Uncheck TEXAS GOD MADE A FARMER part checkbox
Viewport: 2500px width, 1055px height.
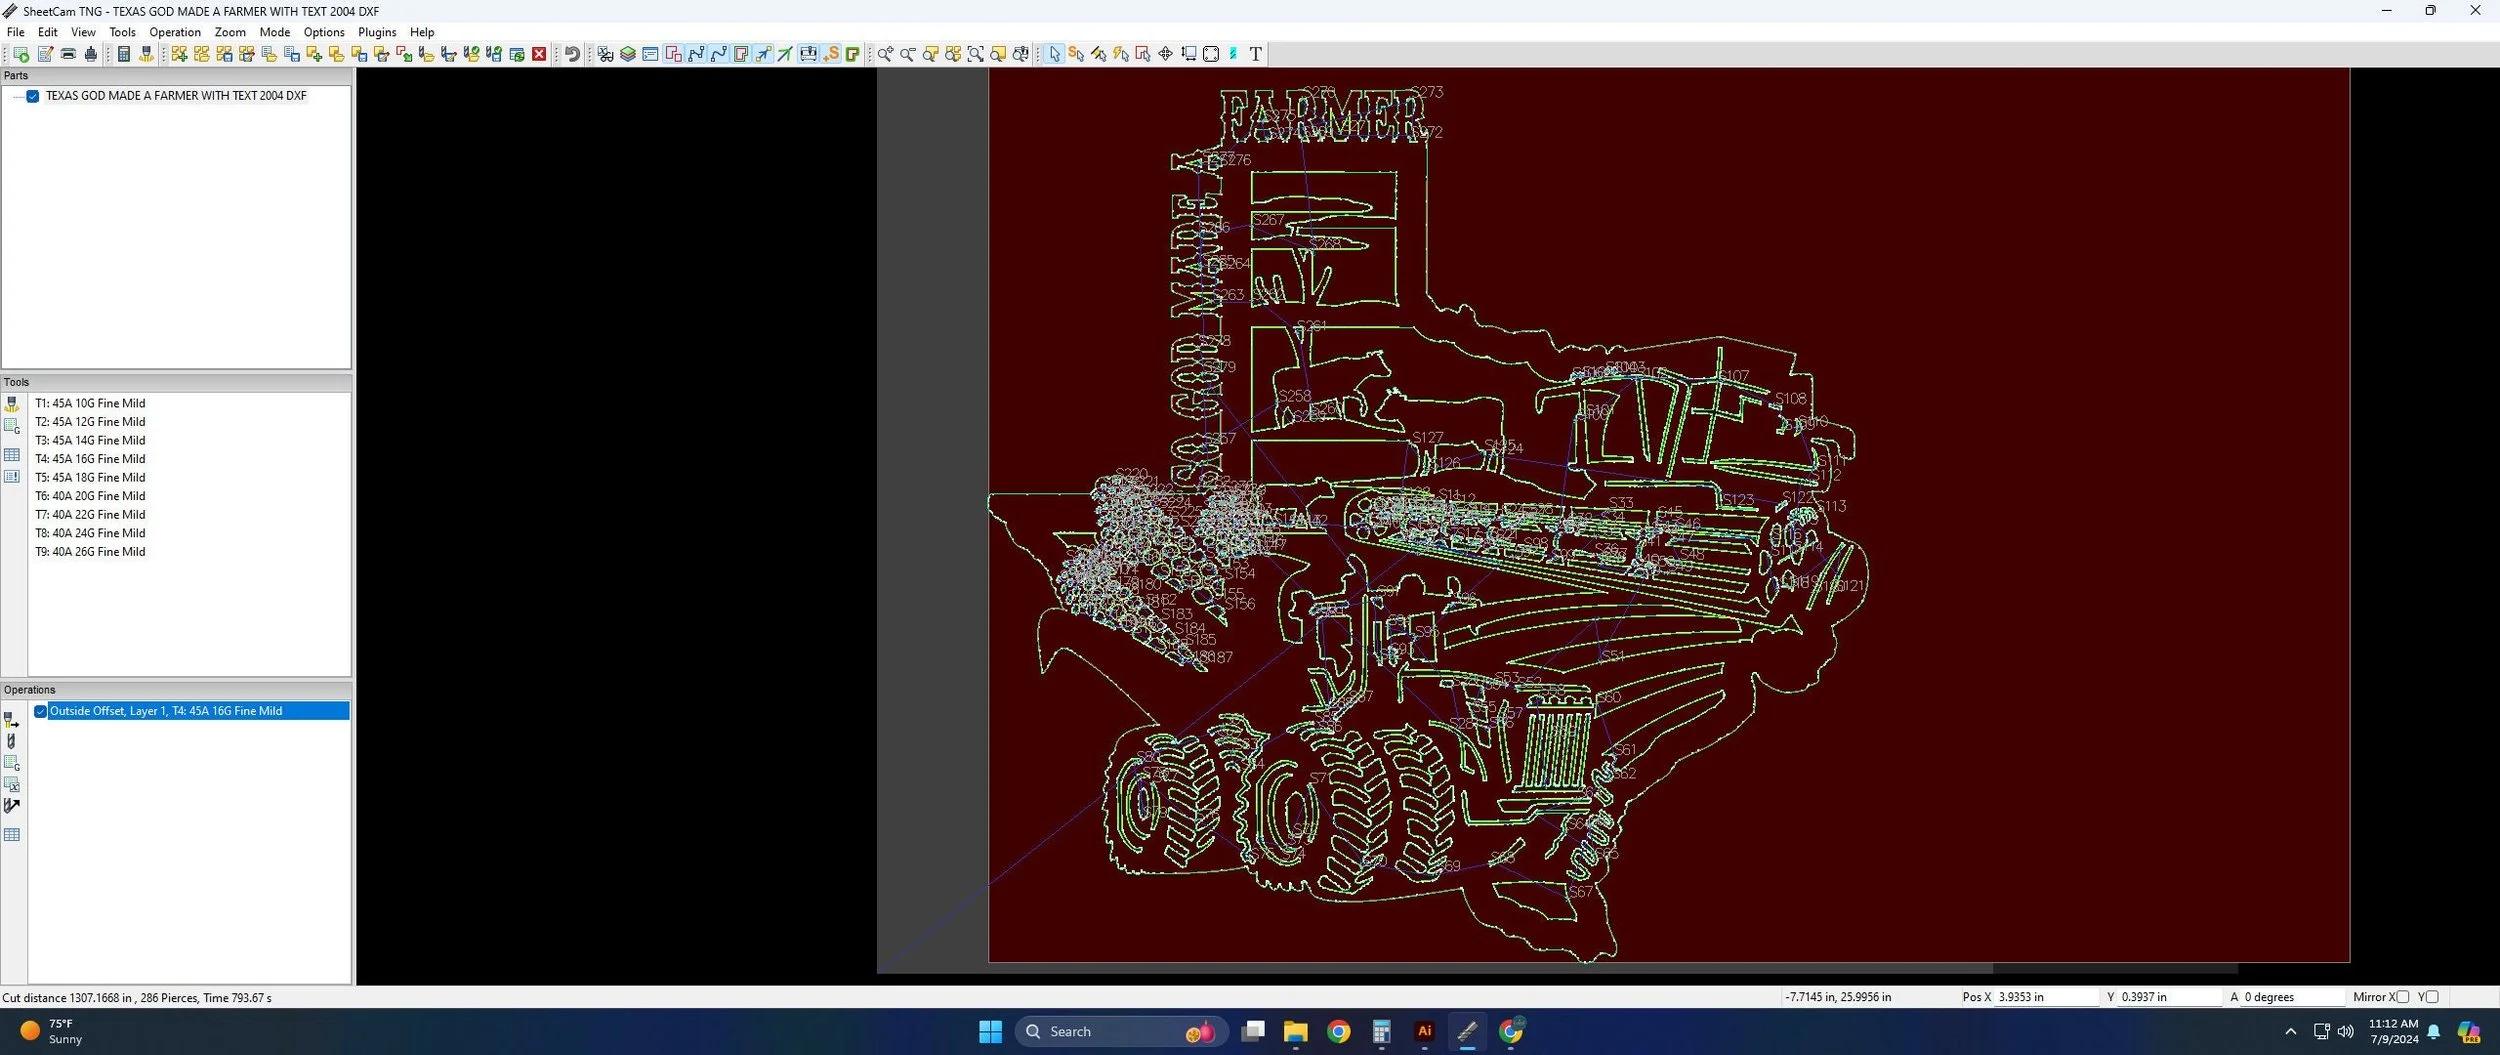point(33,96)
